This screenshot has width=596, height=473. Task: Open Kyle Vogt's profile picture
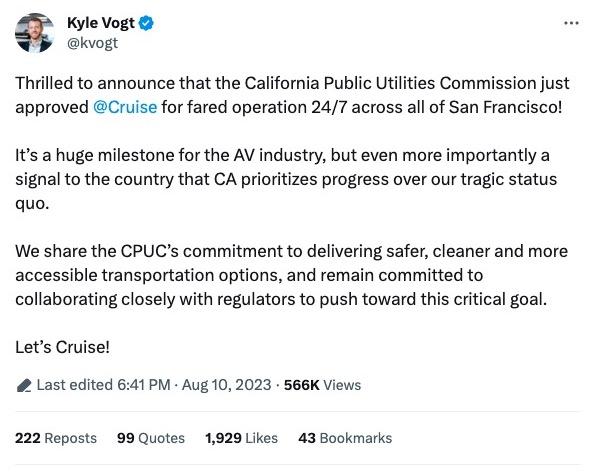34,33
